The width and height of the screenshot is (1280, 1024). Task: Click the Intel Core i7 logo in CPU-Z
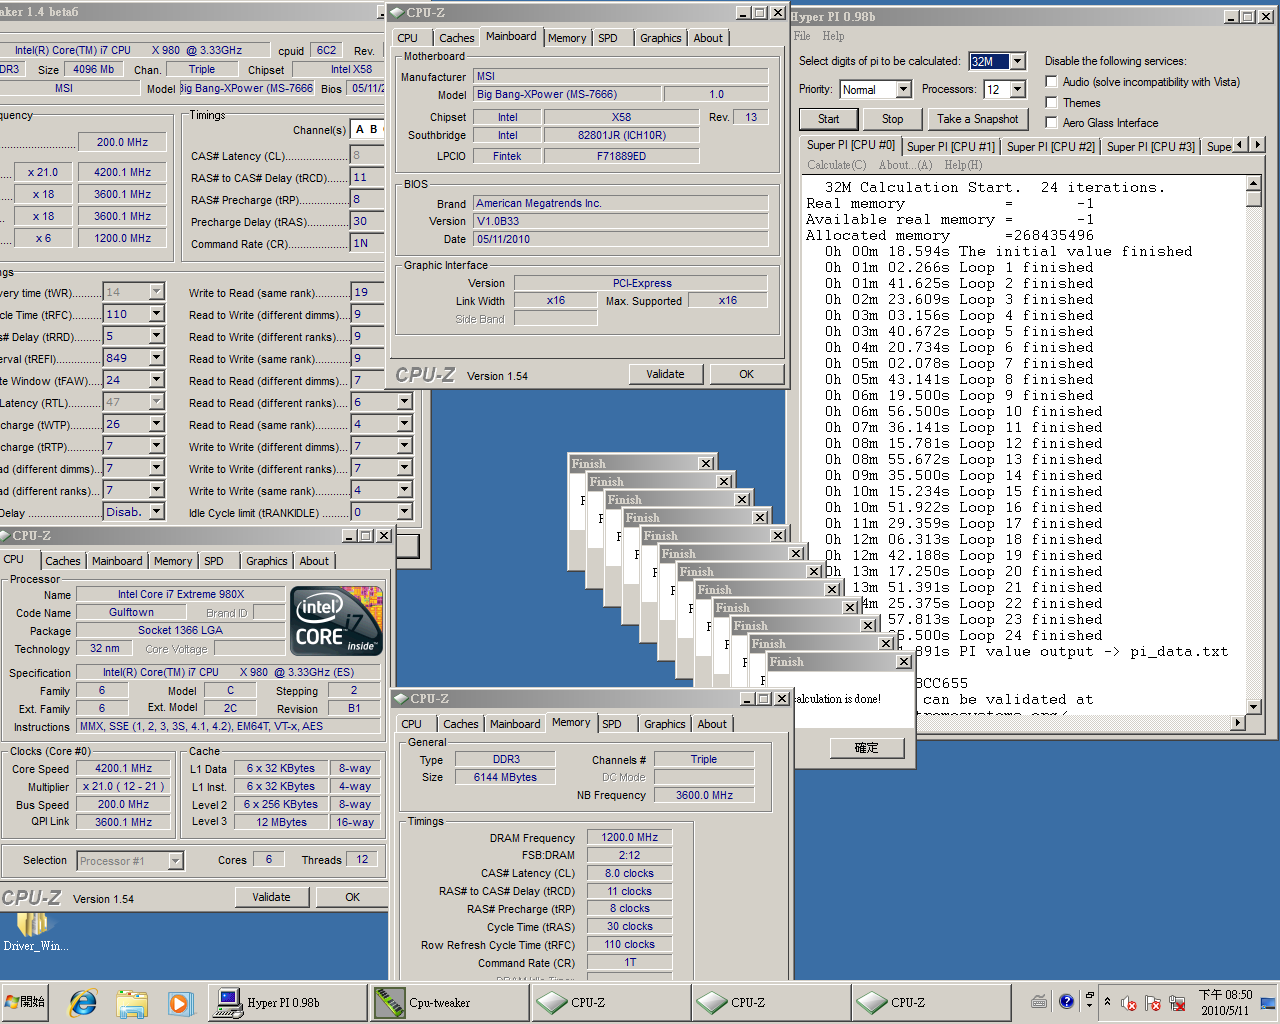point(337,621)
